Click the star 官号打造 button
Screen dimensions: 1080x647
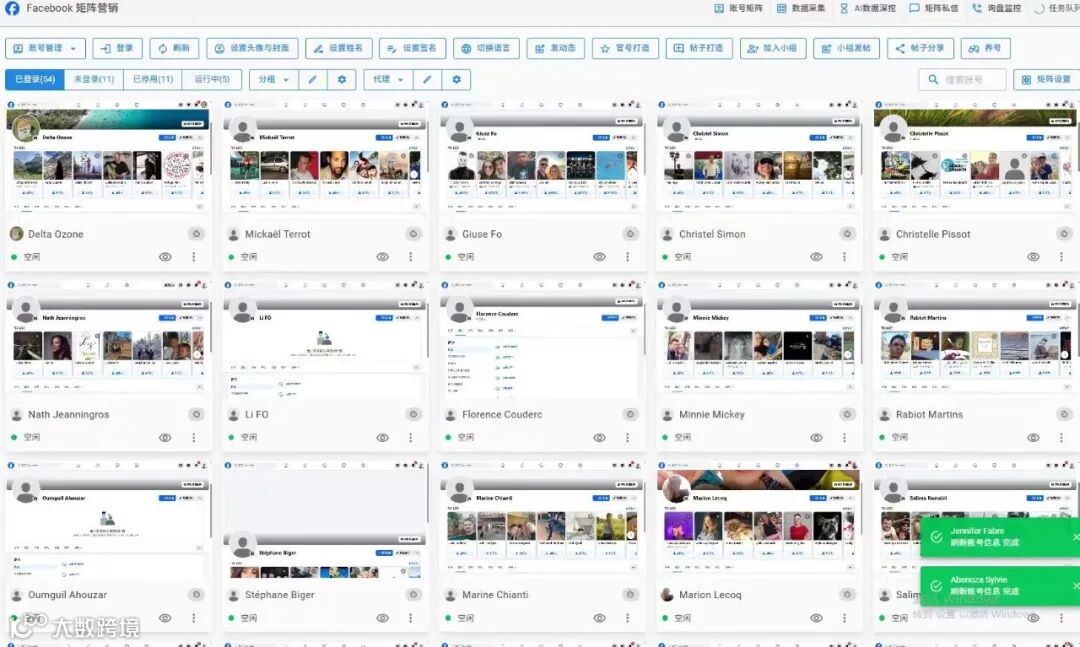(x=625, y=48)
